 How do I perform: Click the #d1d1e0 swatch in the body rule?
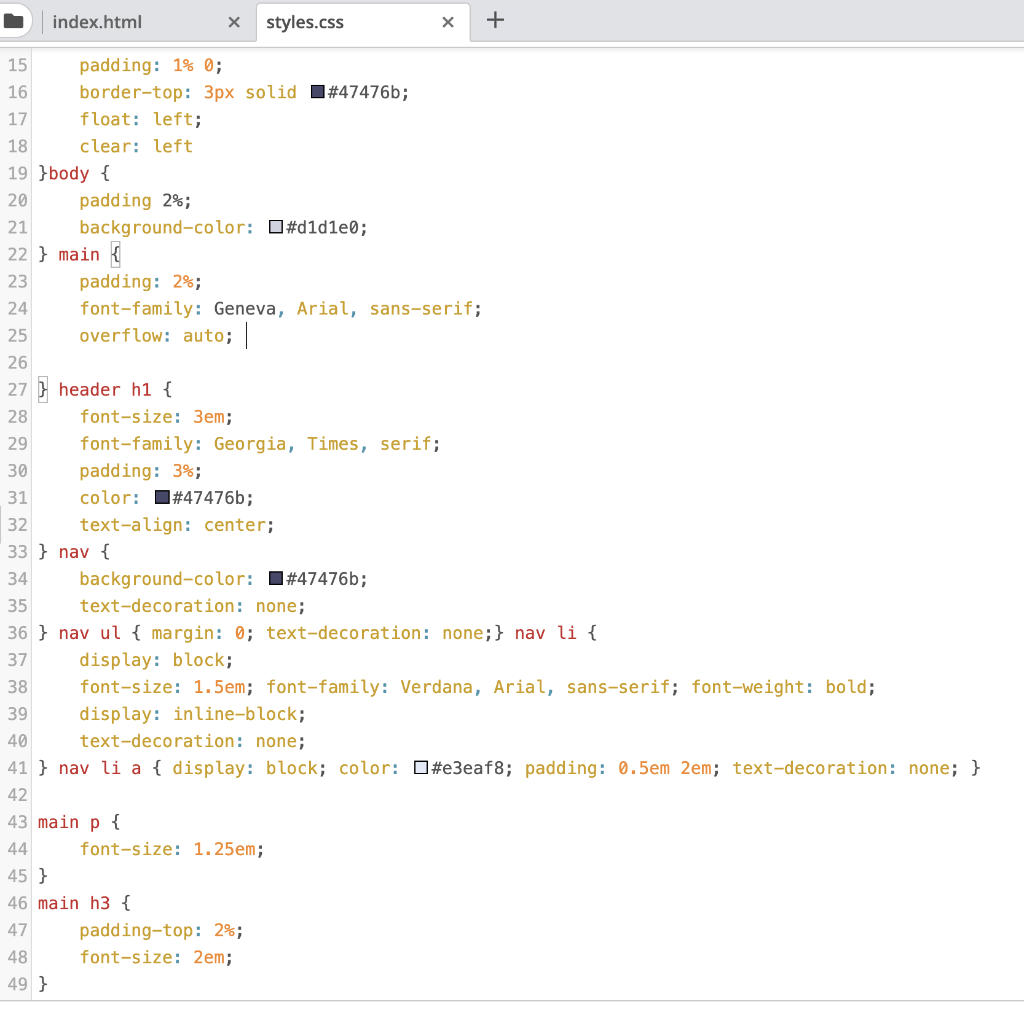[274, 227]
